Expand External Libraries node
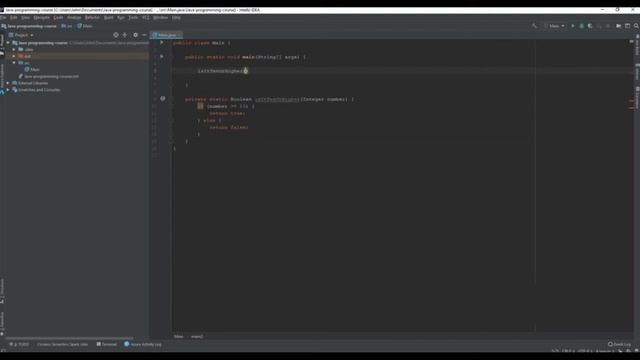This screenshot has width=640, height=360. (8, 83)
